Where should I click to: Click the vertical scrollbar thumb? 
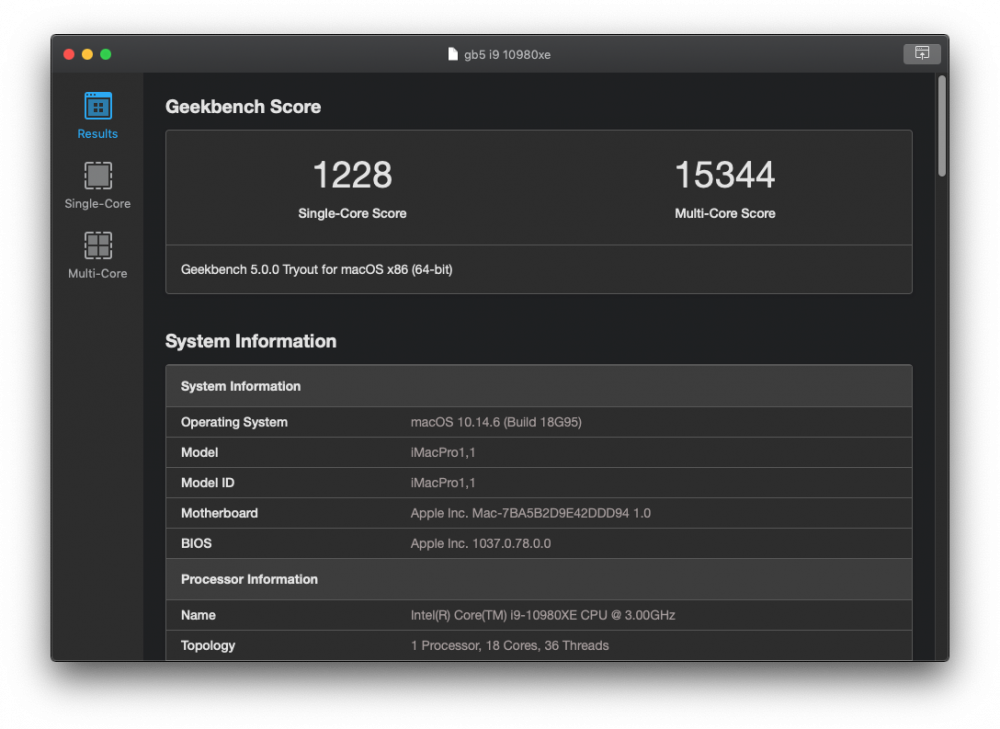941,126
